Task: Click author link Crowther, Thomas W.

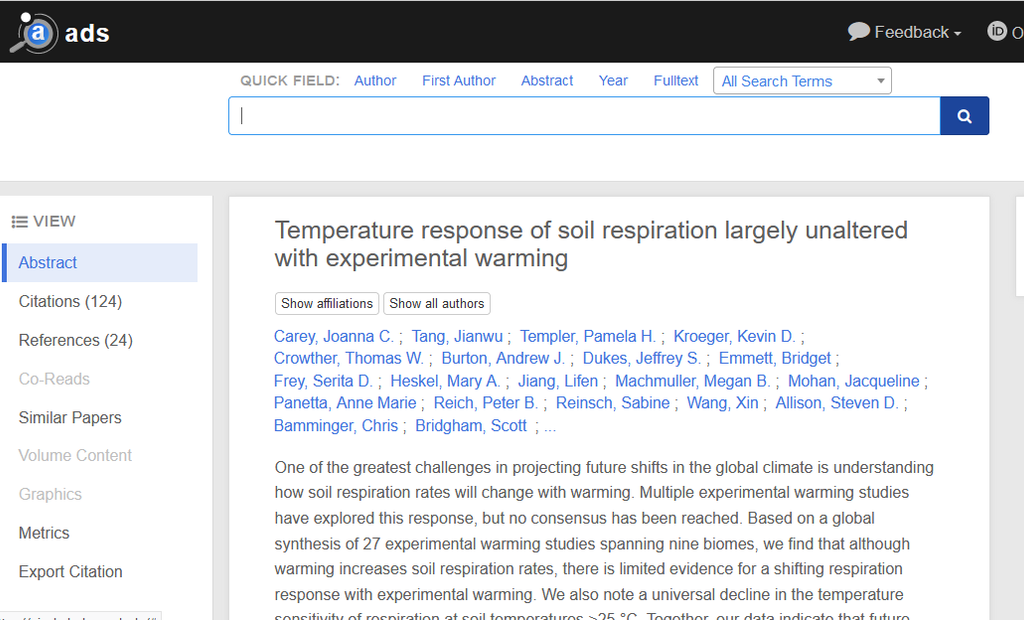Action: (348, 358)
